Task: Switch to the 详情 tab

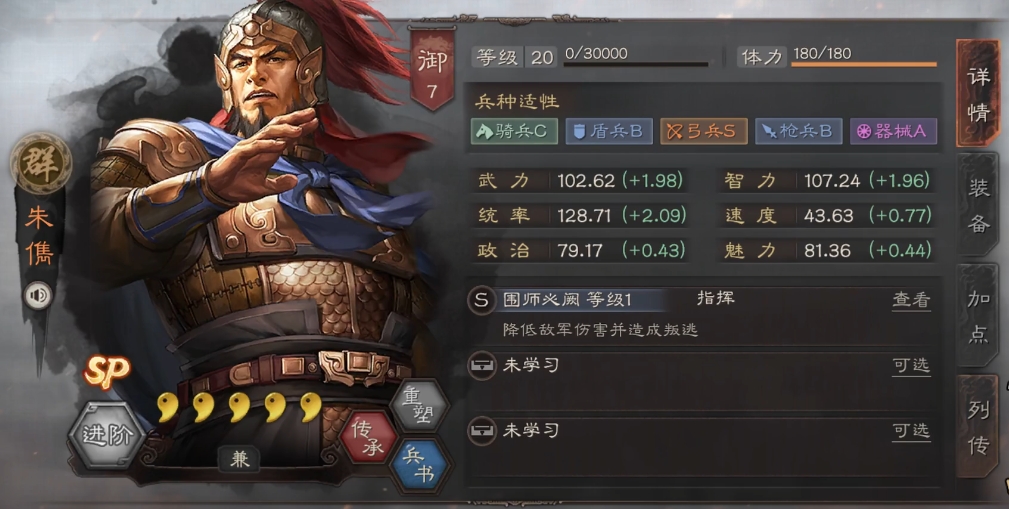Action: pyautogui.click(x=977, y=94)
